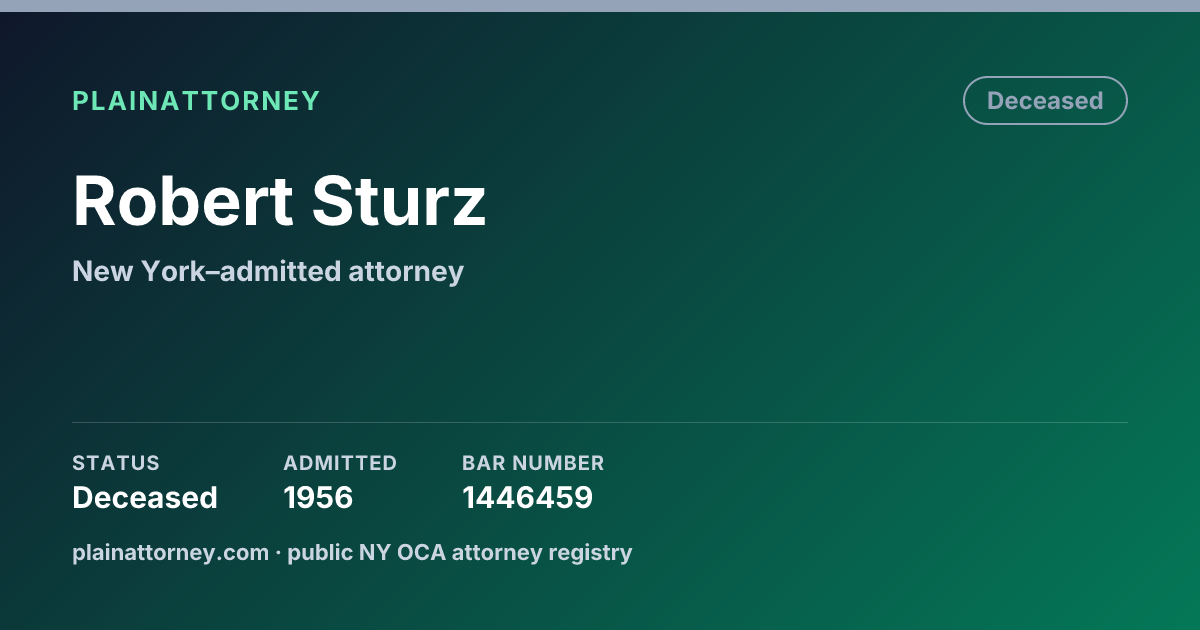Select the bar number 1446459
The image size is (1200, 630).
click(527, 497)
